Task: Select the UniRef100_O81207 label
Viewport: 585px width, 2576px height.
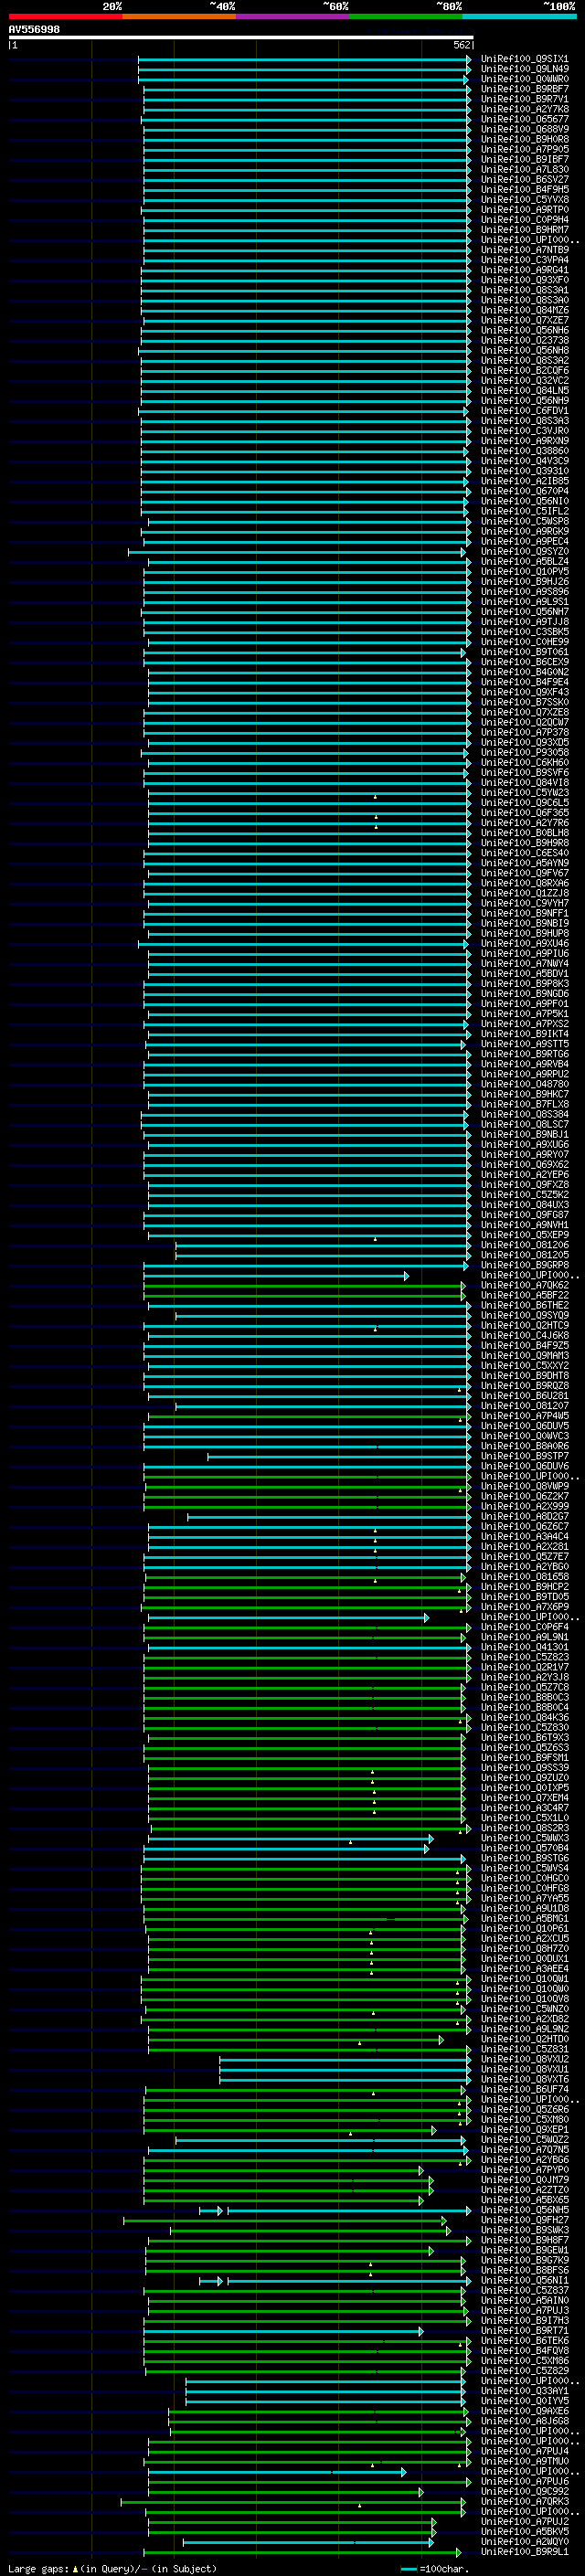Action: [x=524, y=1405]
